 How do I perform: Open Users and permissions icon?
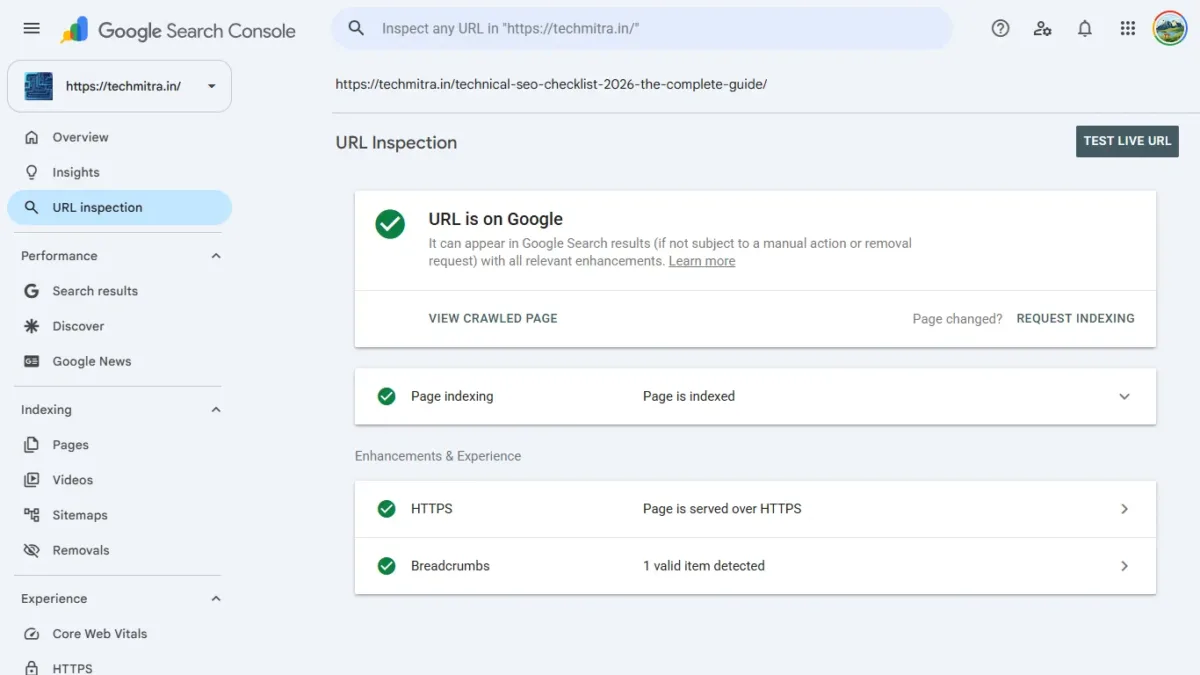1042,29
